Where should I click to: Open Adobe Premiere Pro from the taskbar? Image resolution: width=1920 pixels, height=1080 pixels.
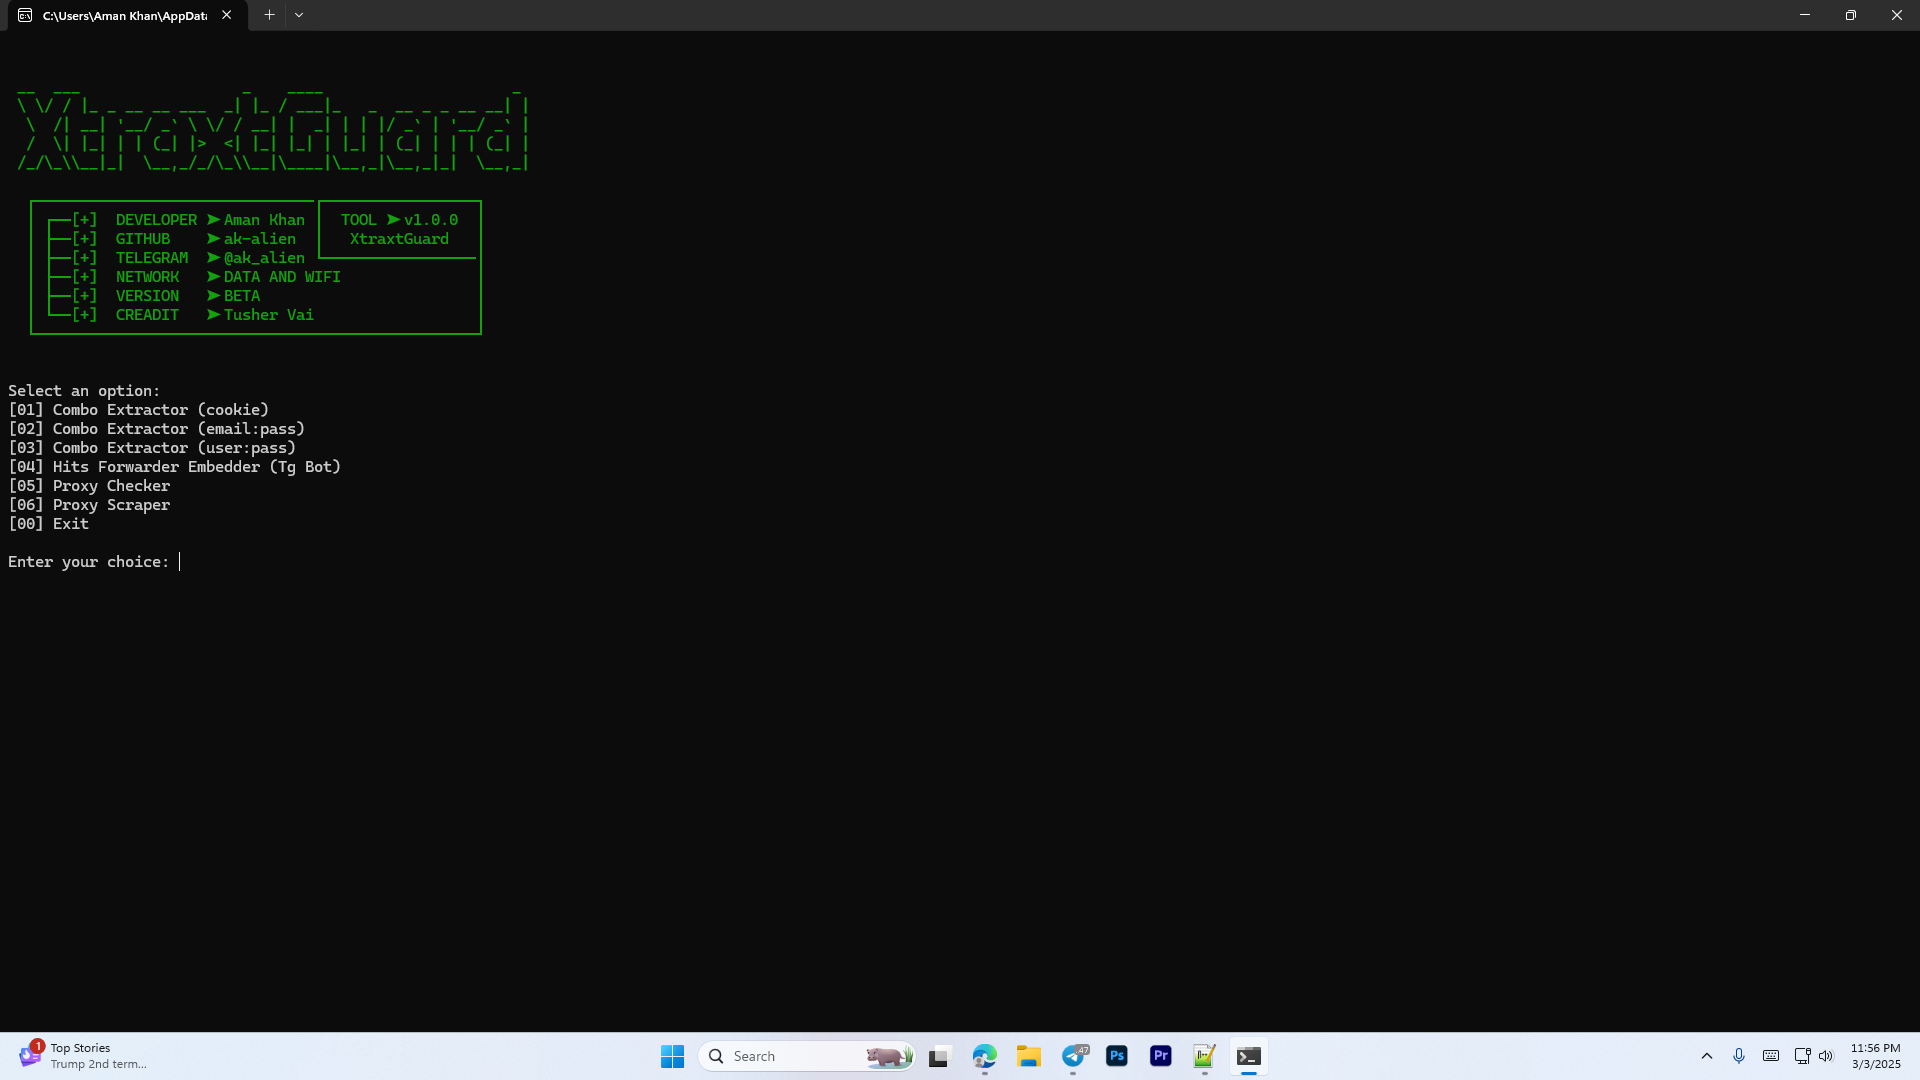click(1161, 1056)
